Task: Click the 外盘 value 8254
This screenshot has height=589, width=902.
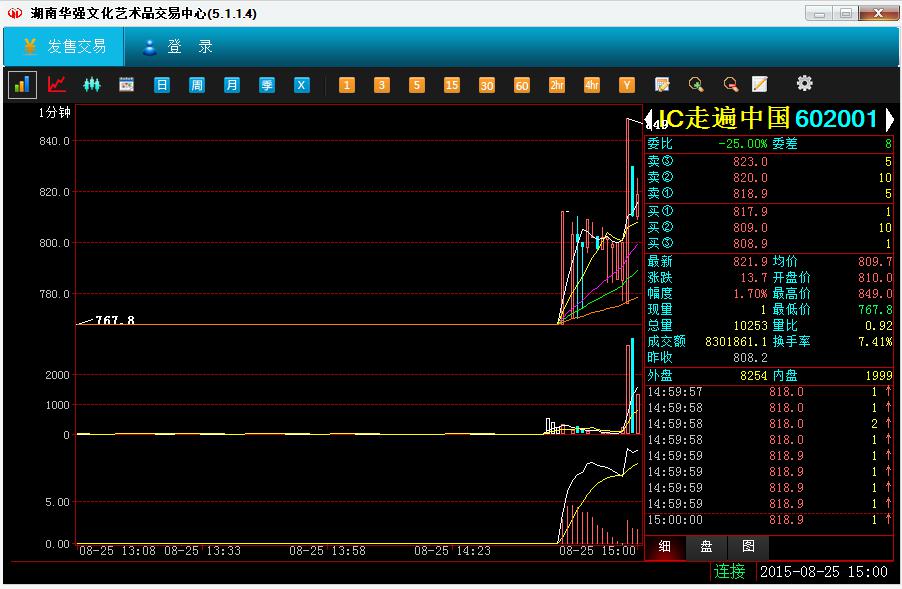Action: pos(754,376)
